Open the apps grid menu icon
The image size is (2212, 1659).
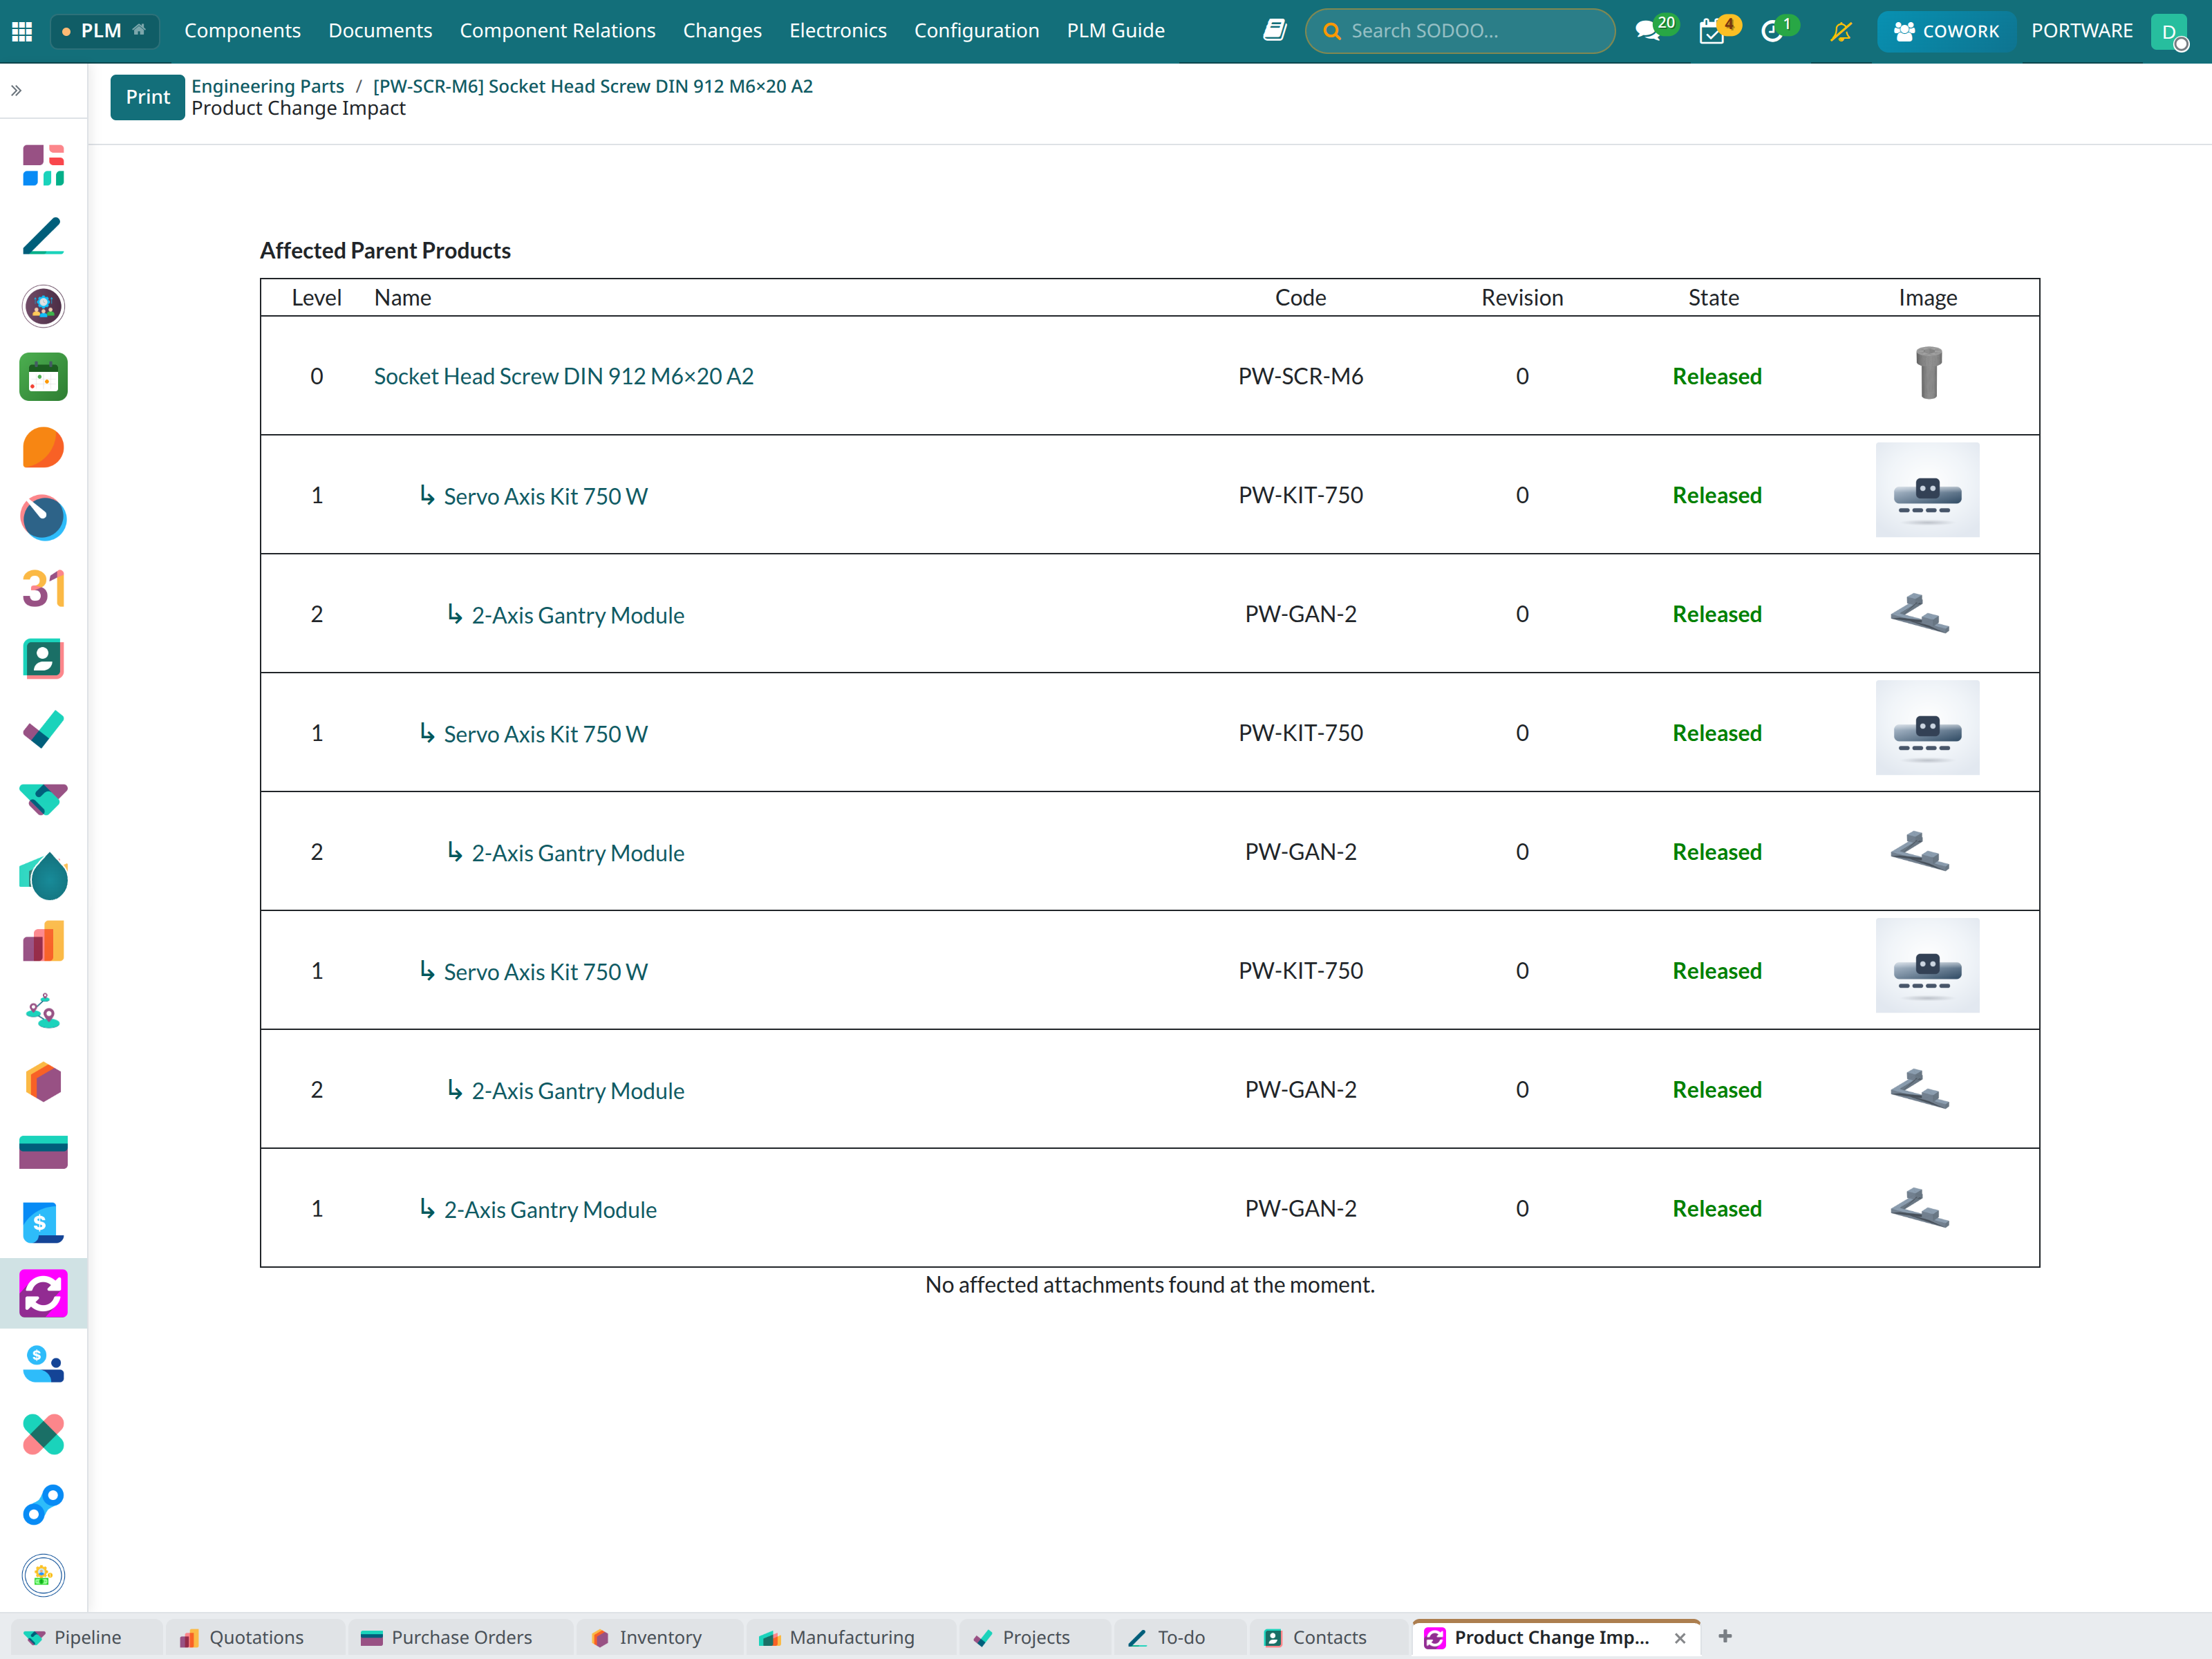pos(22,31)
